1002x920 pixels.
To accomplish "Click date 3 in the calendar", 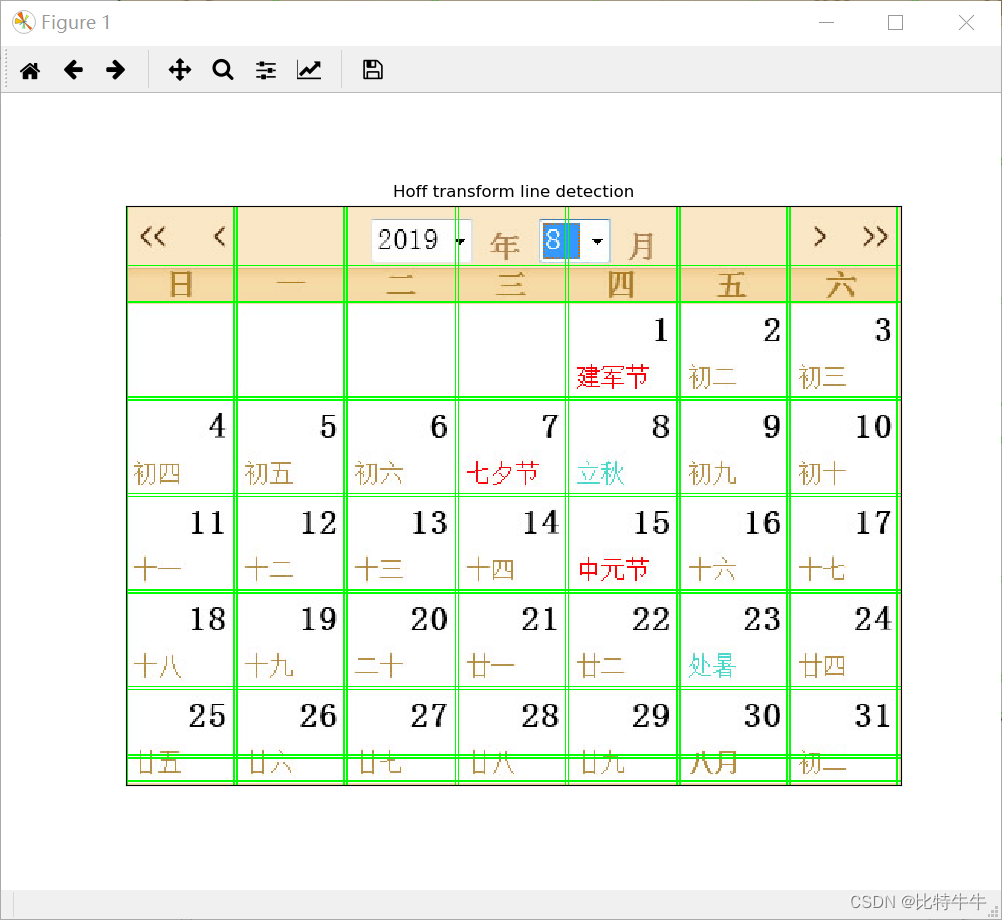I will click(x=883, y=330).
